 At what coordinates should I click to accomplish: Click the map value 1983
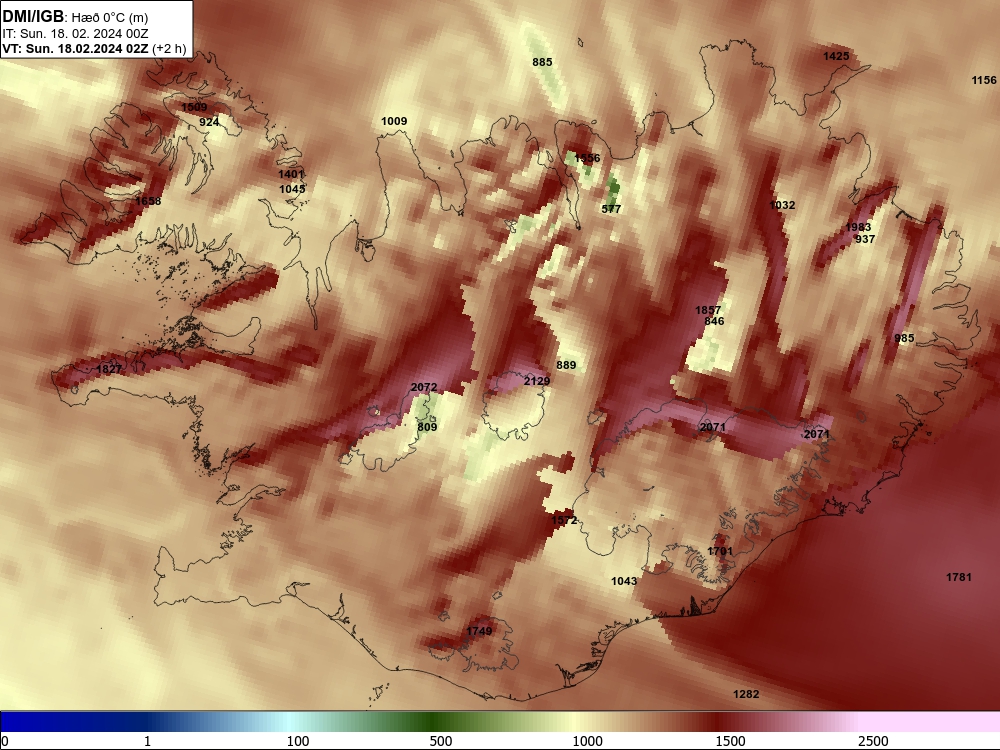pyautogui.click(x=858, y=227)
